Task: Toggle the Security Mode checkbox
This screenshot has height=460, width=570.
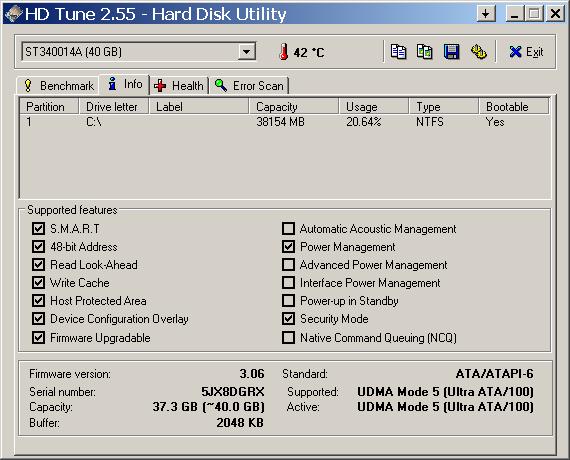Action: [288, 319]
